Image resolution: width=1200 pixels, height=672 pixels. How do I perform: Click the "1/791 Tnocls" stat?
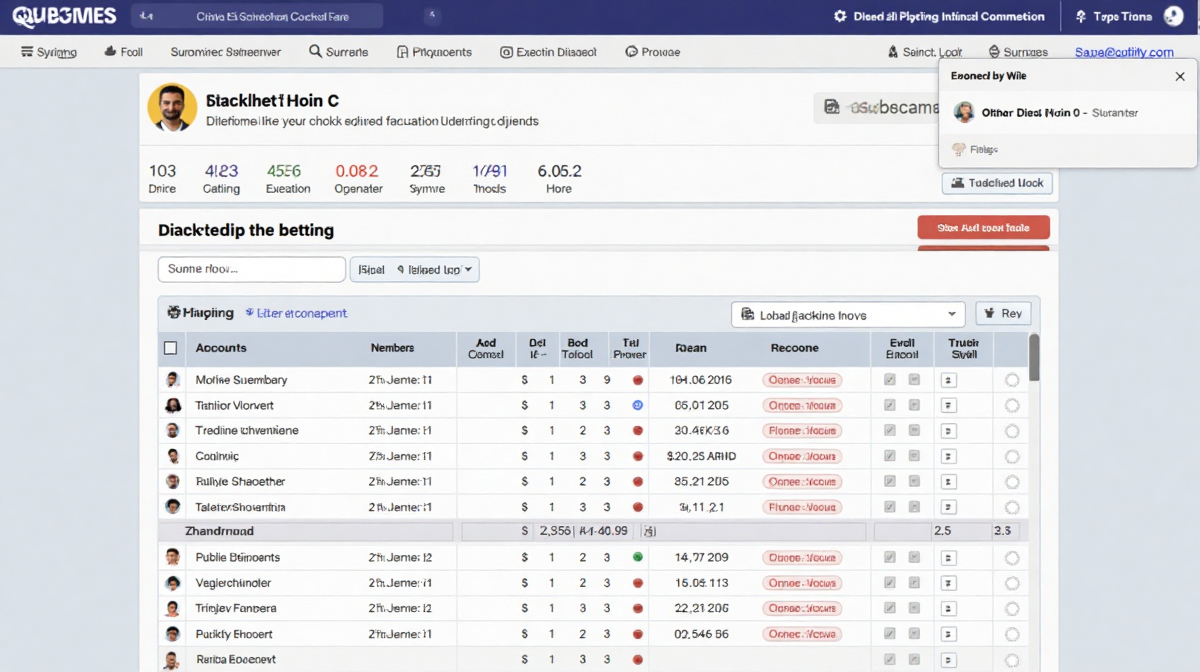coord(490,179)
